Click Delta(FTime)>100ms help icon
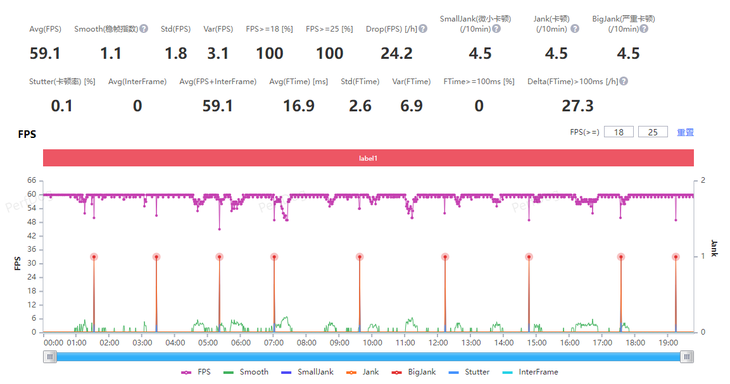730x384 pixels. point(624,81)
